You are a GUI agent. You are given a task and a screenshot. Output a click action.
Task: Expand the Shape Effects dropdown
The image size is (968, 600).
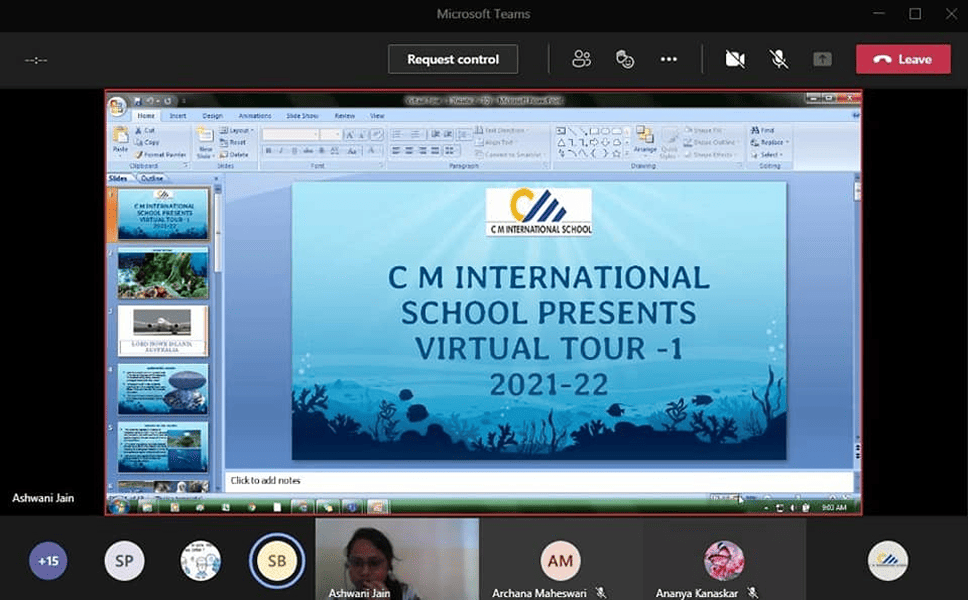coord(709,155)
